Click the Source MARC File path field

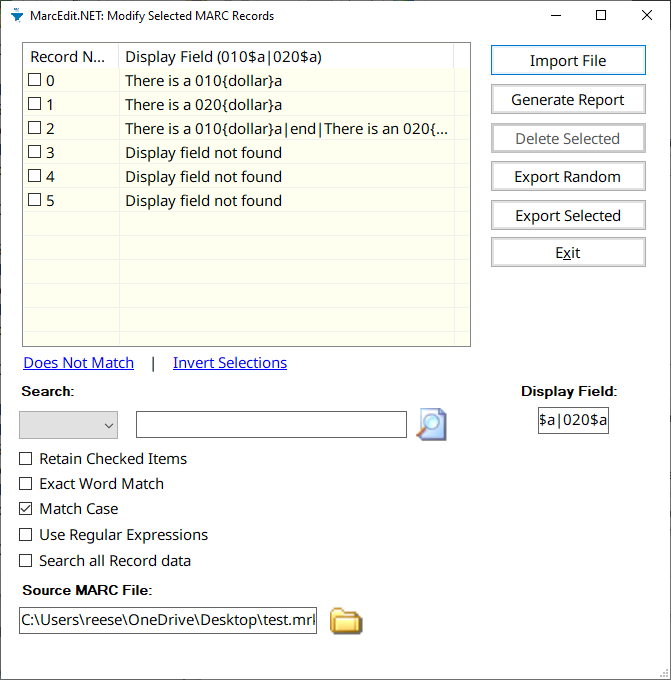168,620
